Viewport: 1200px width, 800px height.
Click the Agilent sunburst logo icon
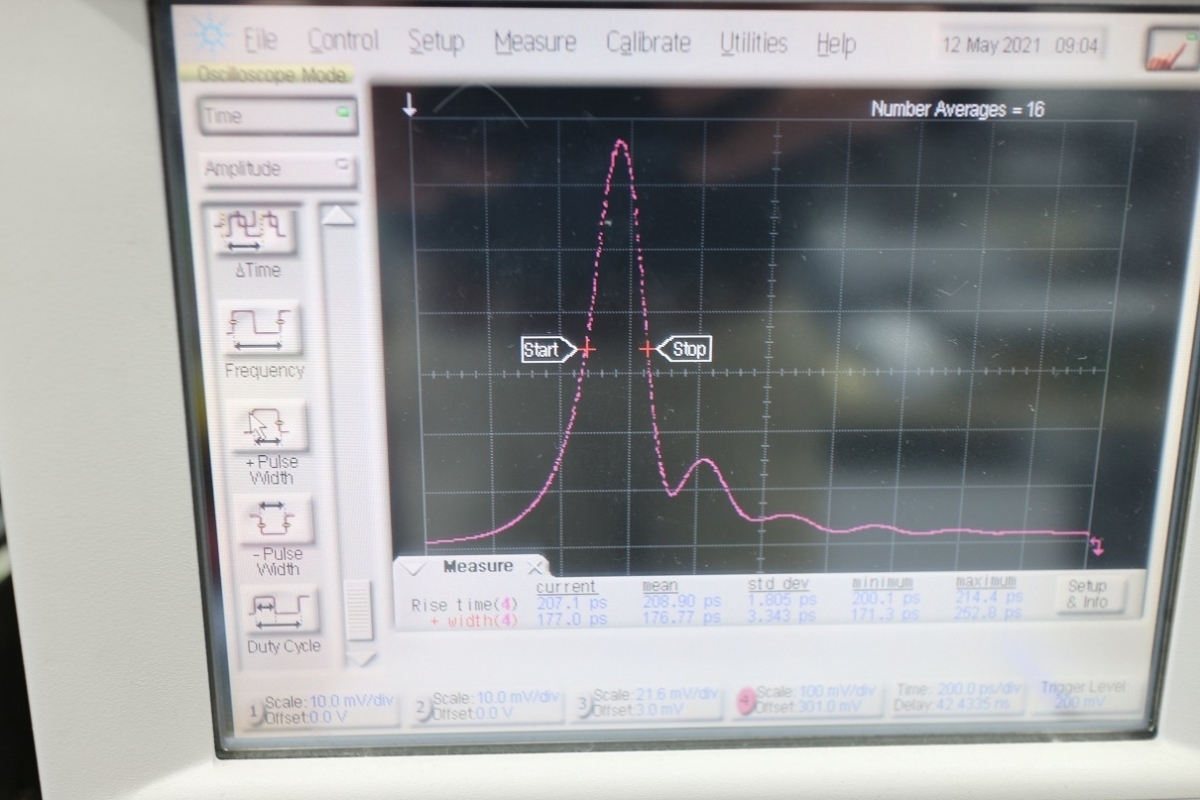click(210, 37)
